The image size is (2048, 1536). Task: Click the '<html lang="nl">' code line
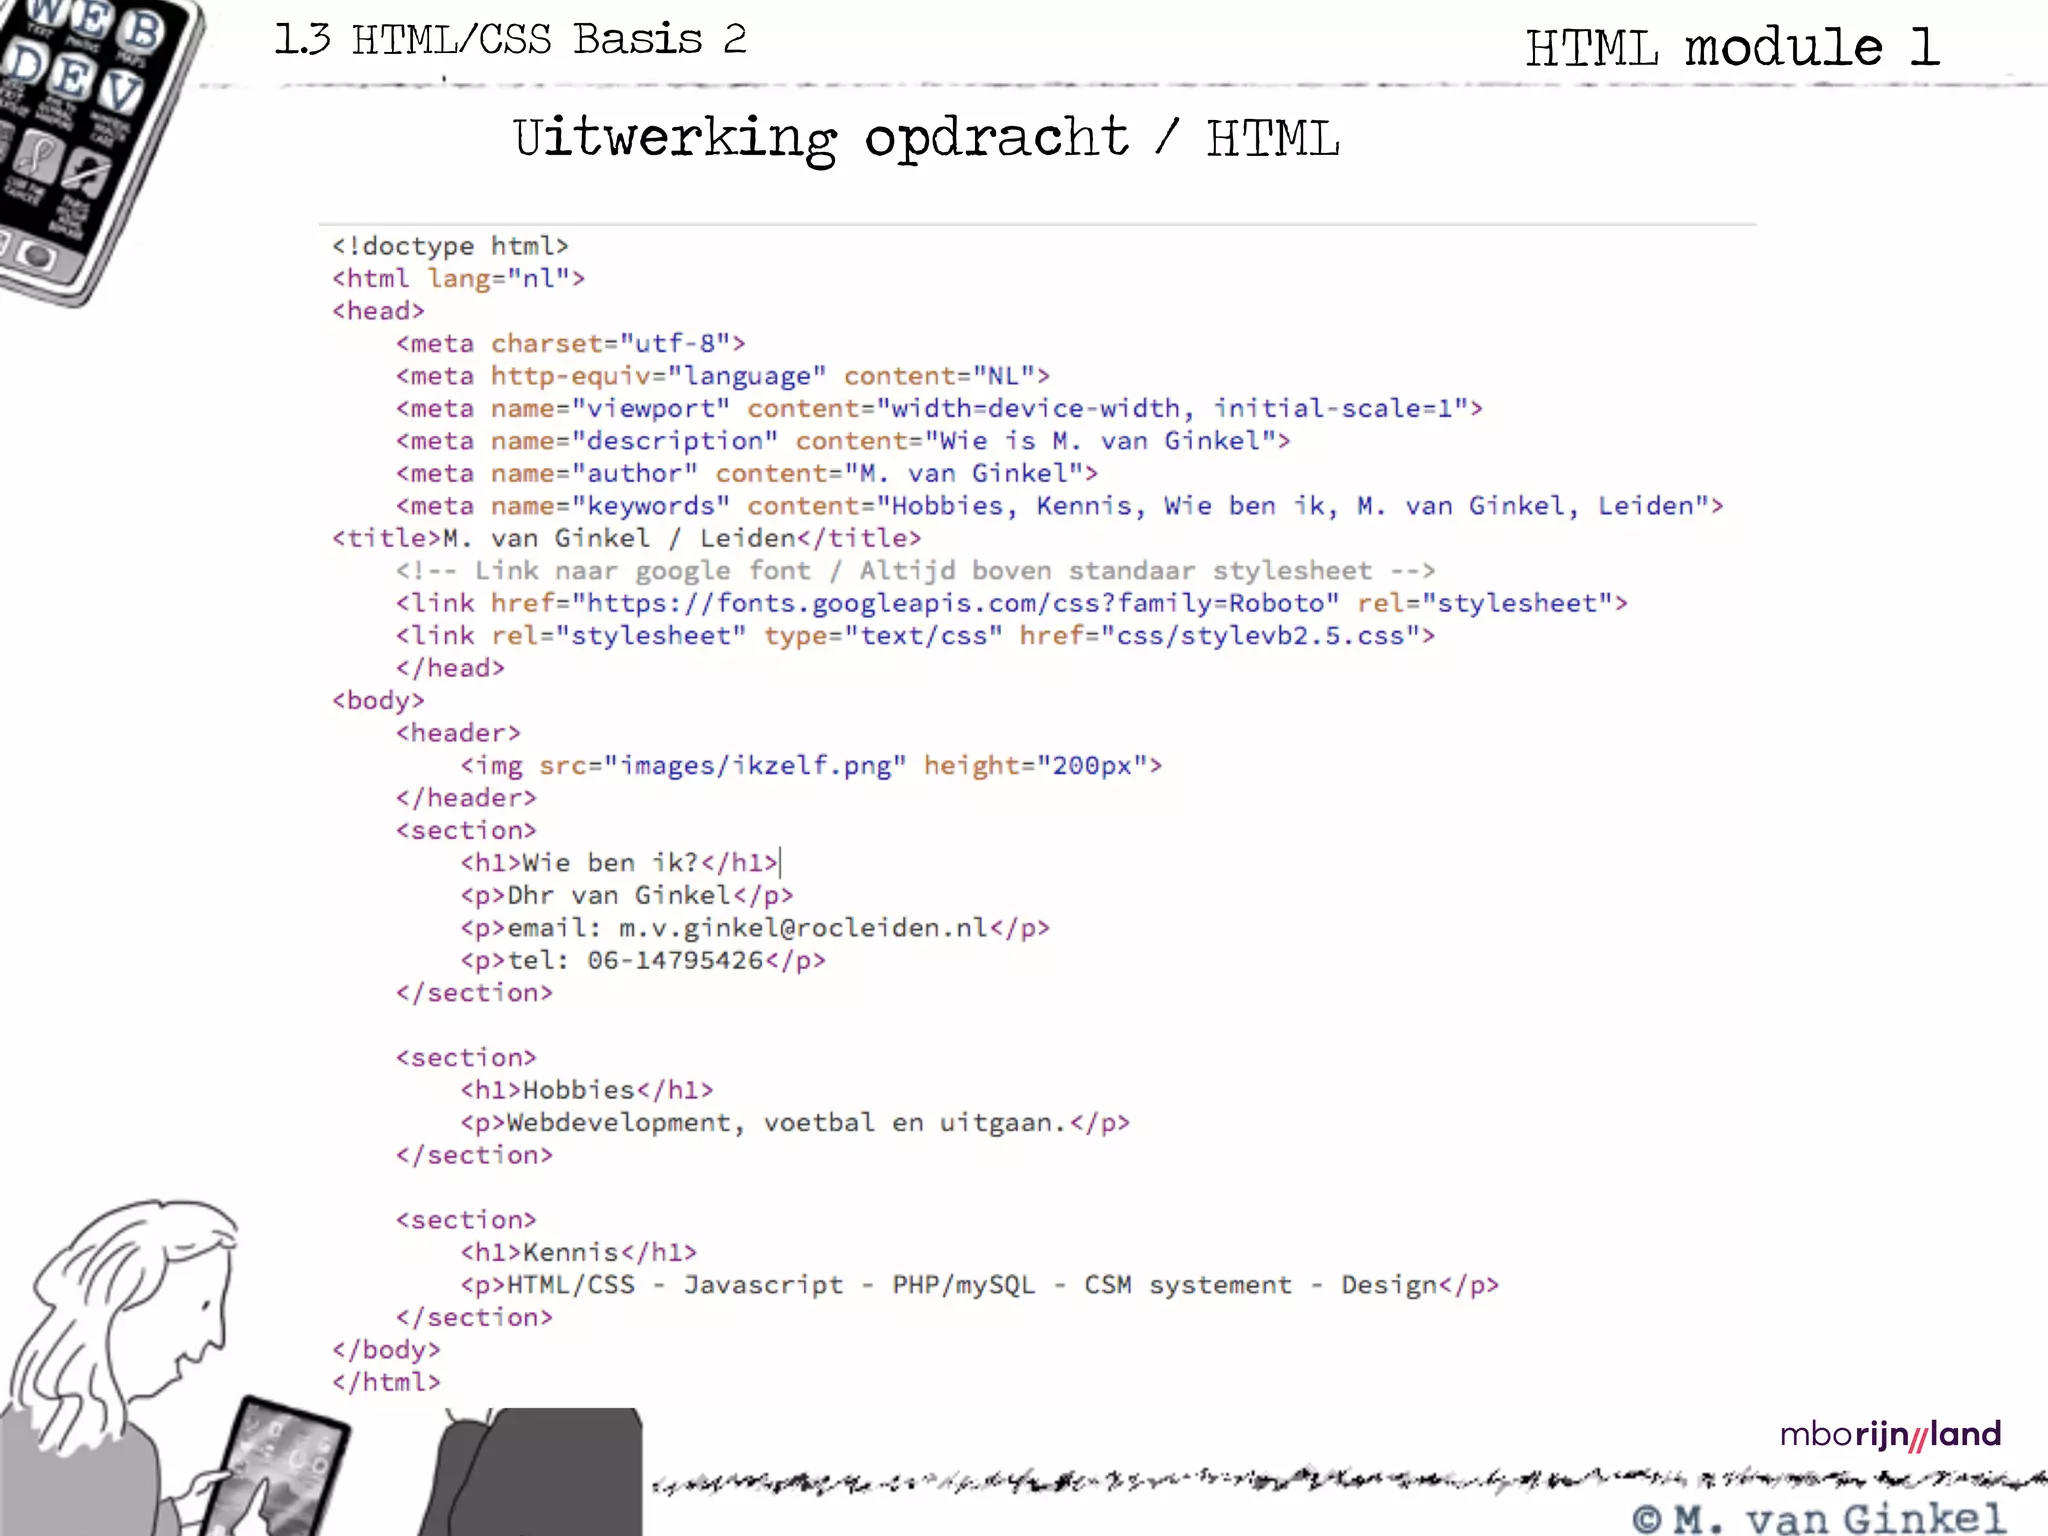pos(458,278)
